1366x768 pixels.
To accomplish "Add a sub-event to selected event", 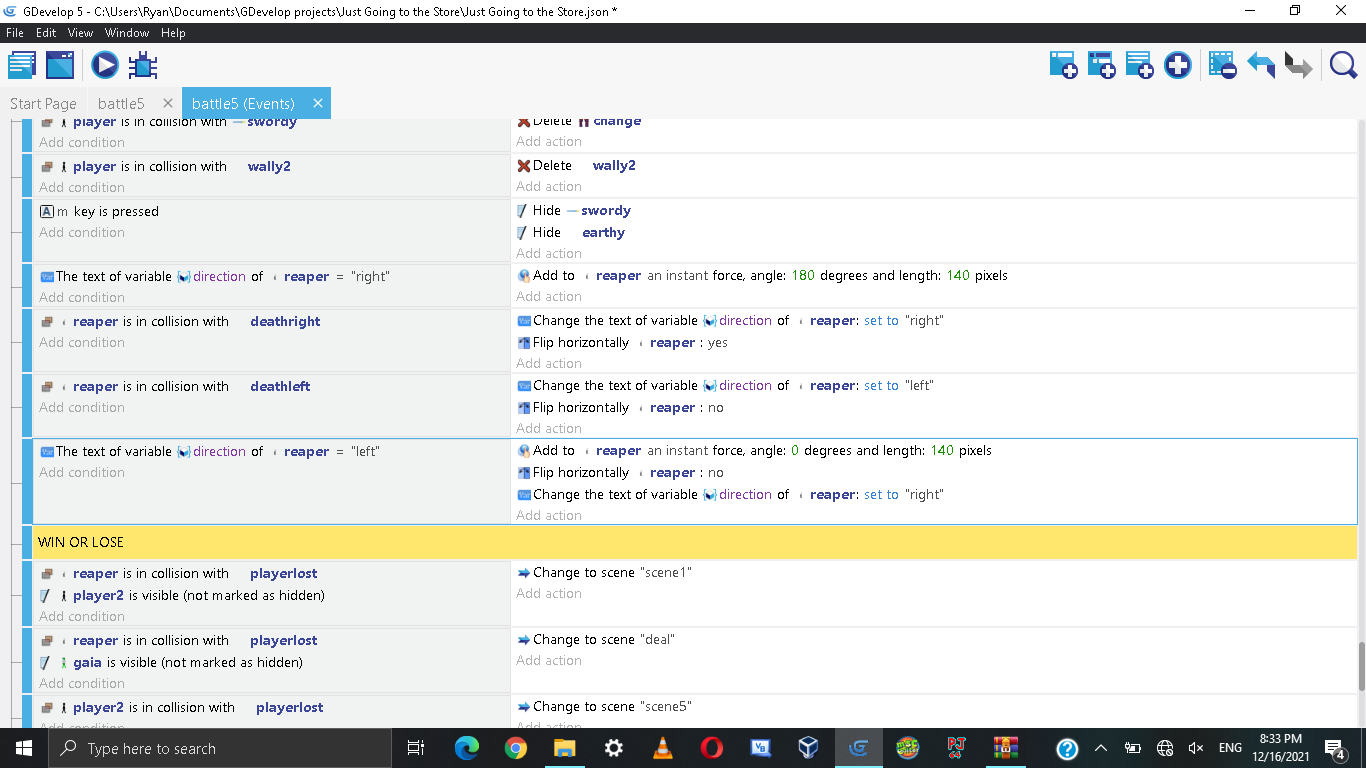I will [x=1101, y=66].
